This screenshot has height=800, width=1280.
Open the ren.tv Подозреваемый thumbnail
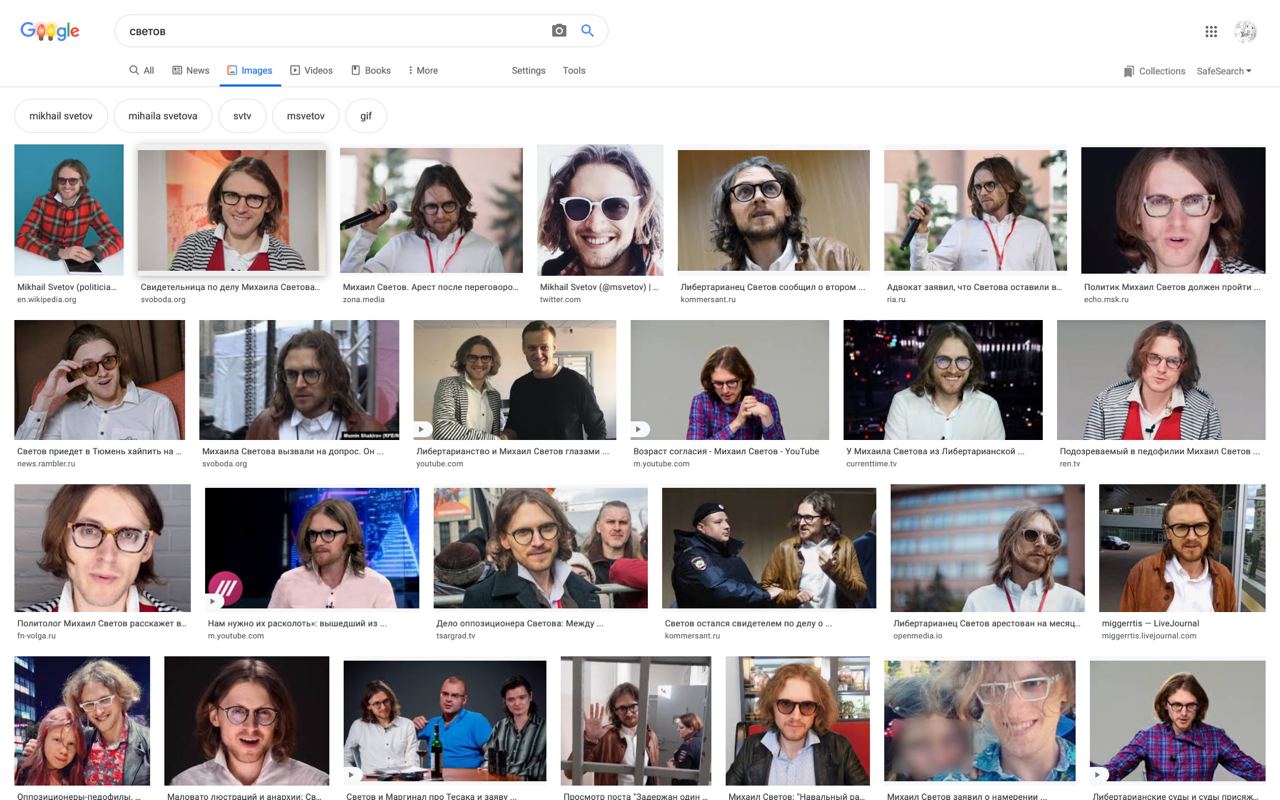[x=1161, y=380]
